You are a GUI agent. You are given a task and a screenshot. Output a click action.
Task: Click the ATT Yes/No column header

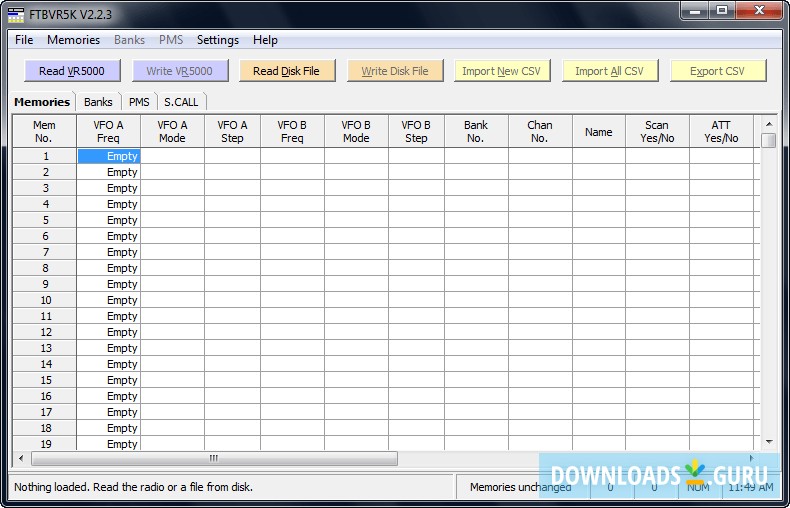[721, 132]
